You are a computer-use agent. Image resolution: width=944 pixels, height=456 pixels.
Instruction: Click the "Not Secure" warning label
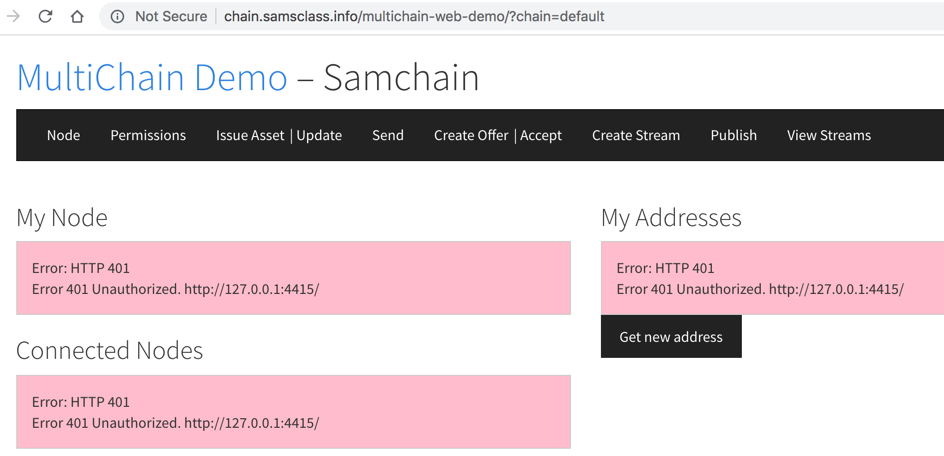pyautogui.click(x=171, y=16)
